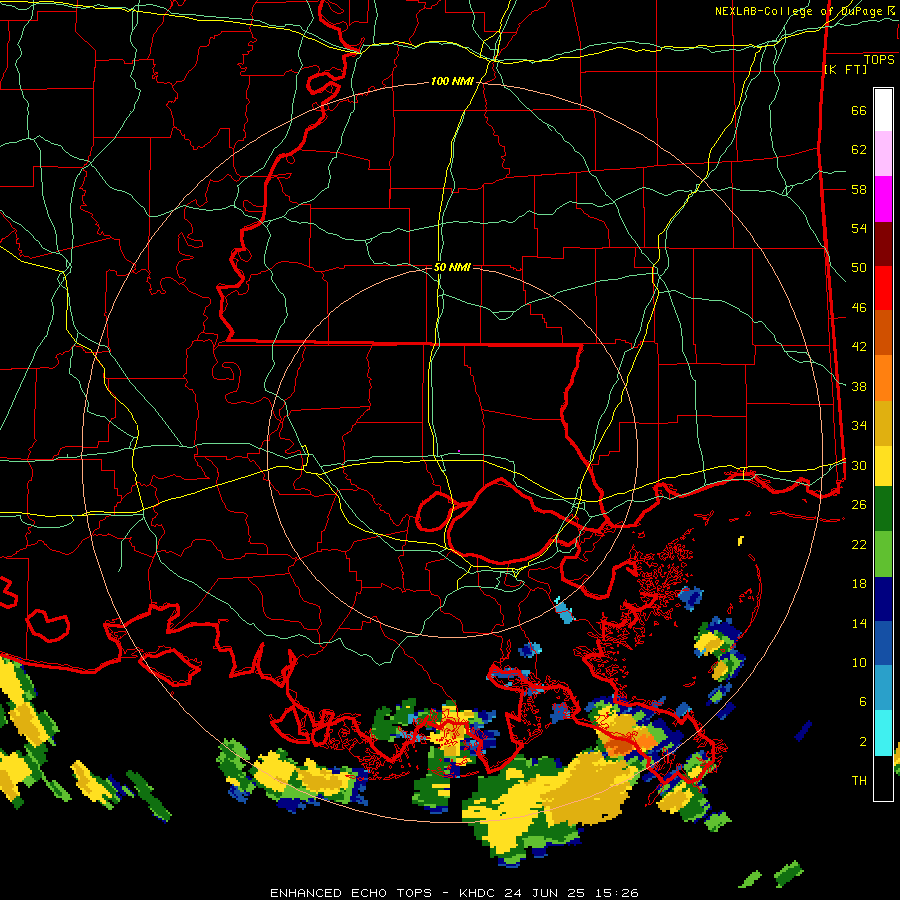This screenshot has height=900, width=900.
Task: Click the legend value 2
Action: pyautogui.click(x=862, y=742)
